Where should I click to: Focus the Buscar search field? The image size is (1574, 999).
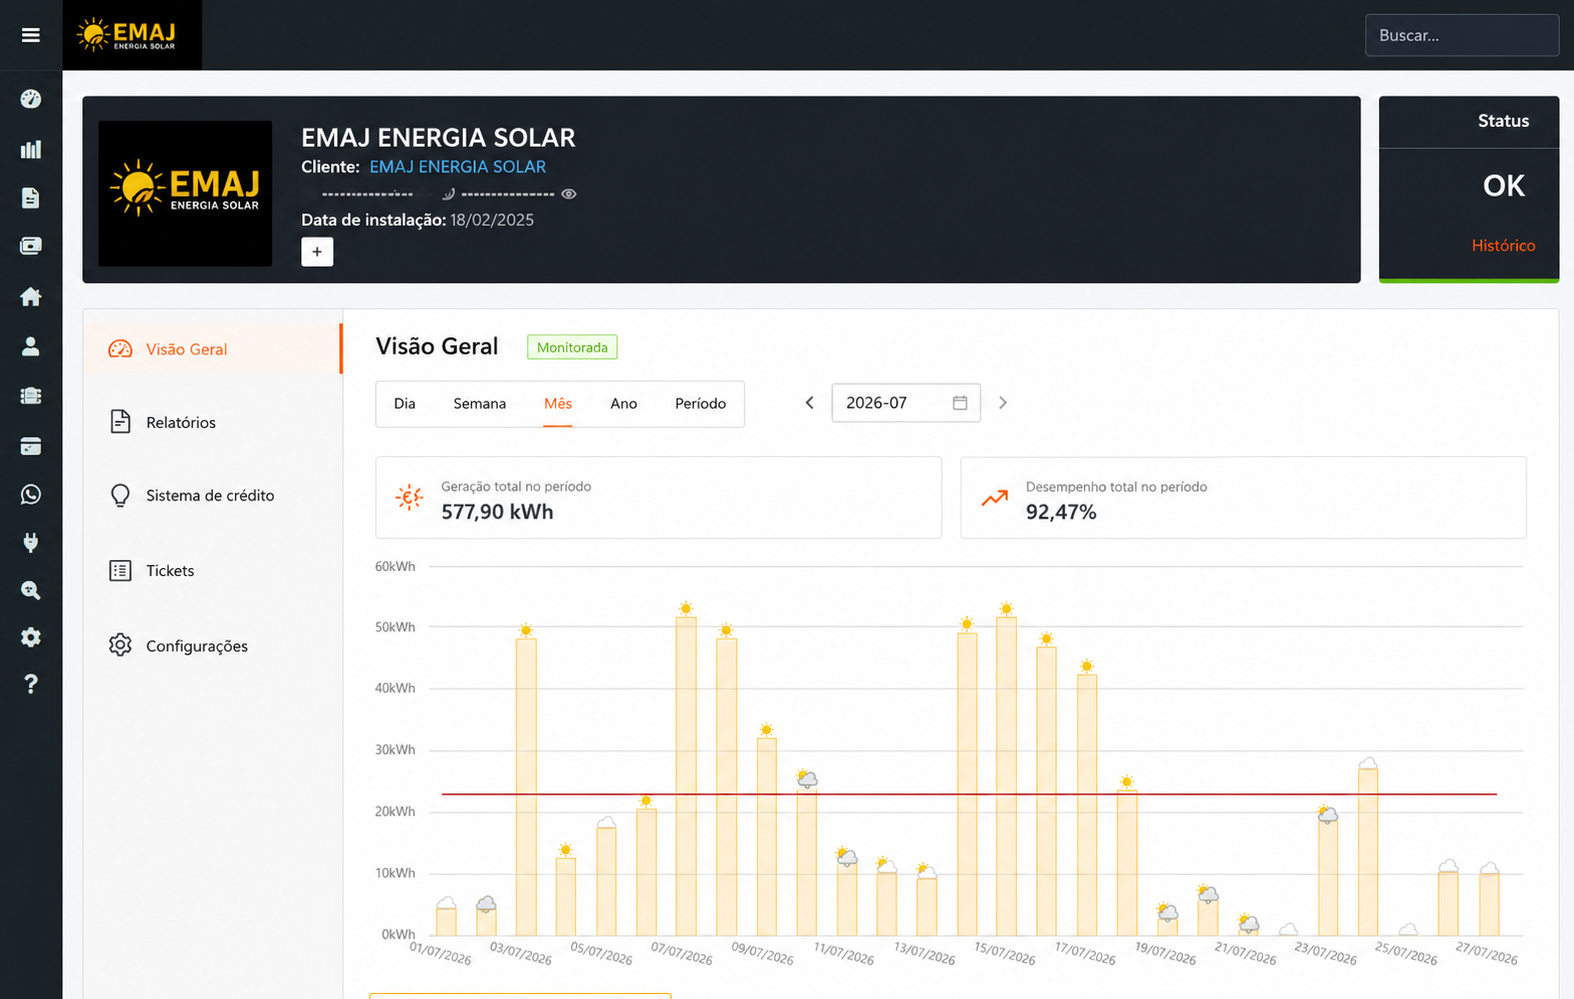point(1462,35)
